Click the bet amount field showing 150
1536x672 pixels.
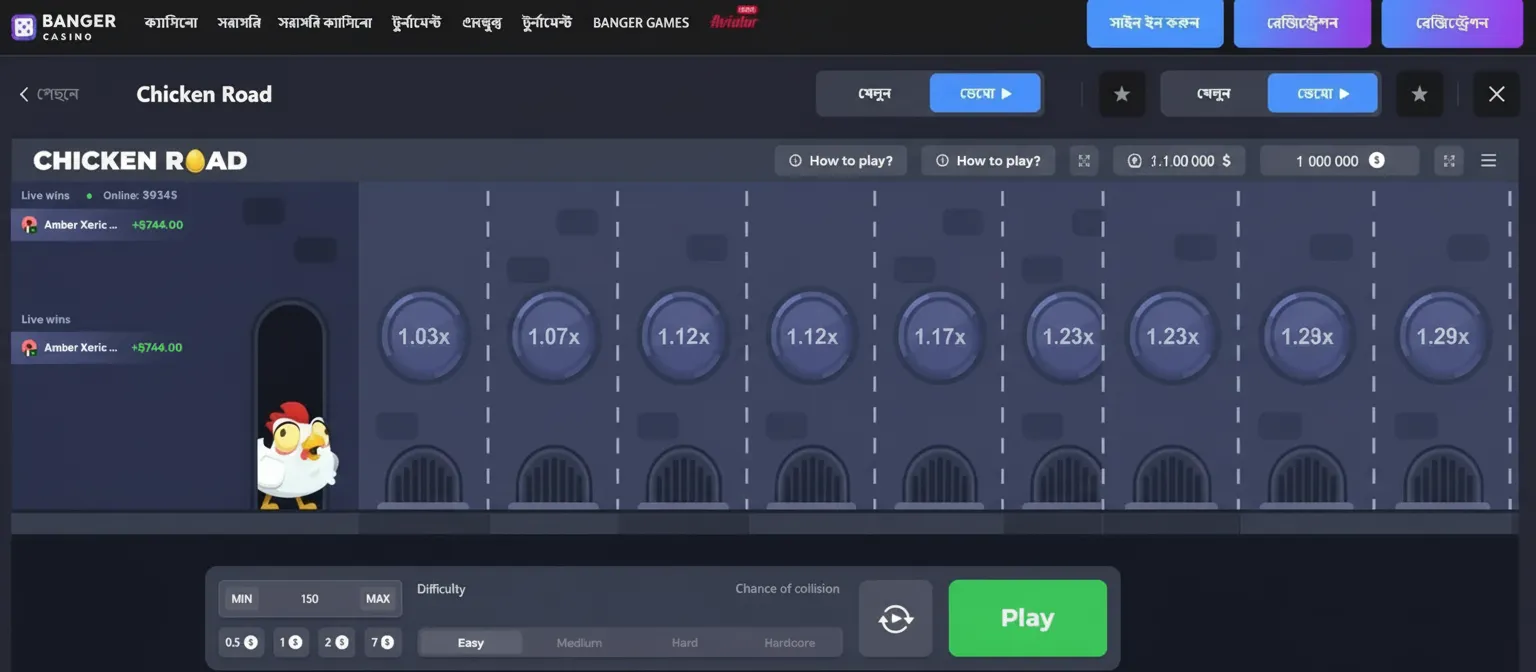(x=309, y=599)
